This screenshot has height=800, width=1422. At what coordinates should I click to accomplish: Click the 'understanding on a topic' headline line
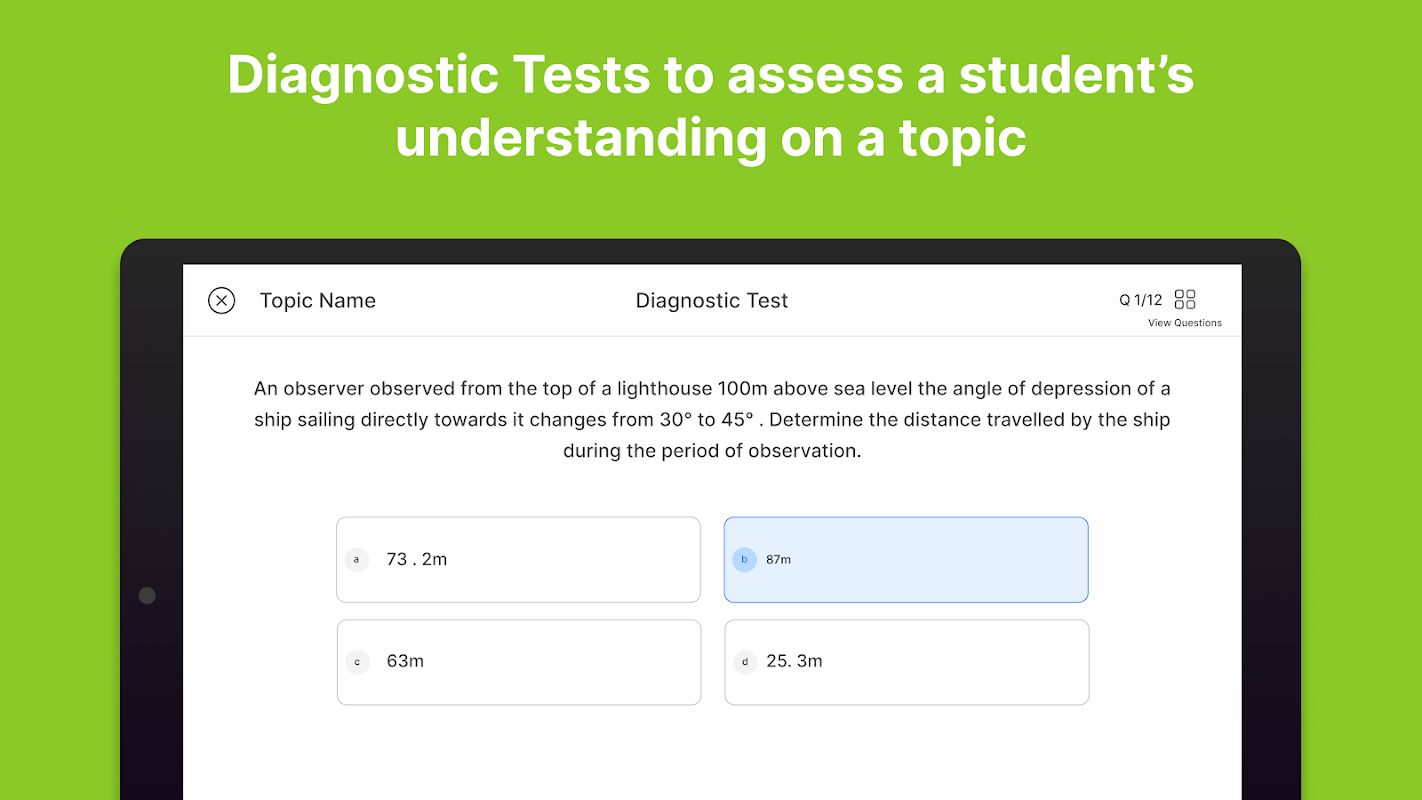click(711, 138)
